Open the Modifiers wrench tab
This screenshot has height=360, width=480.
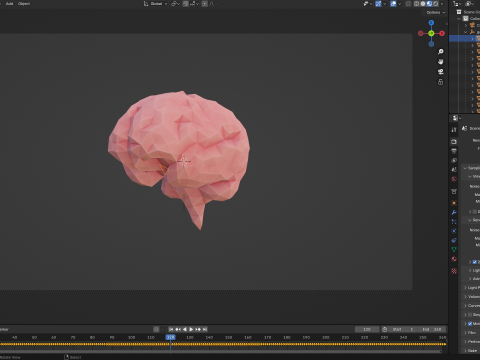[454, 212]
